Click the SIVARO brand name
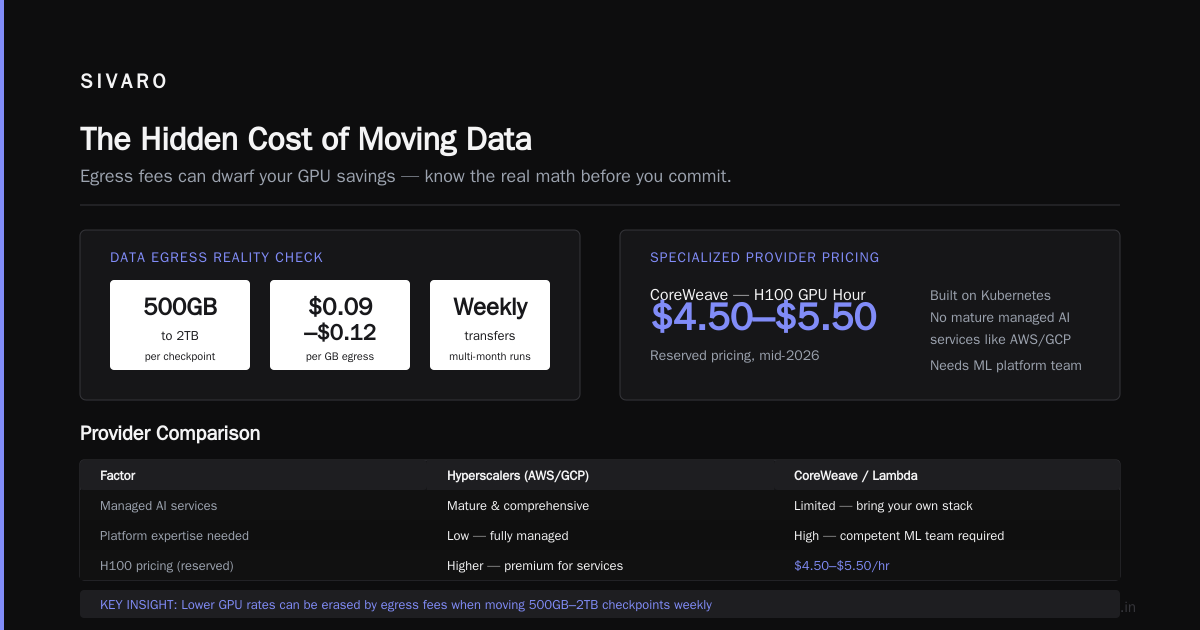 (x=124, y=82)
